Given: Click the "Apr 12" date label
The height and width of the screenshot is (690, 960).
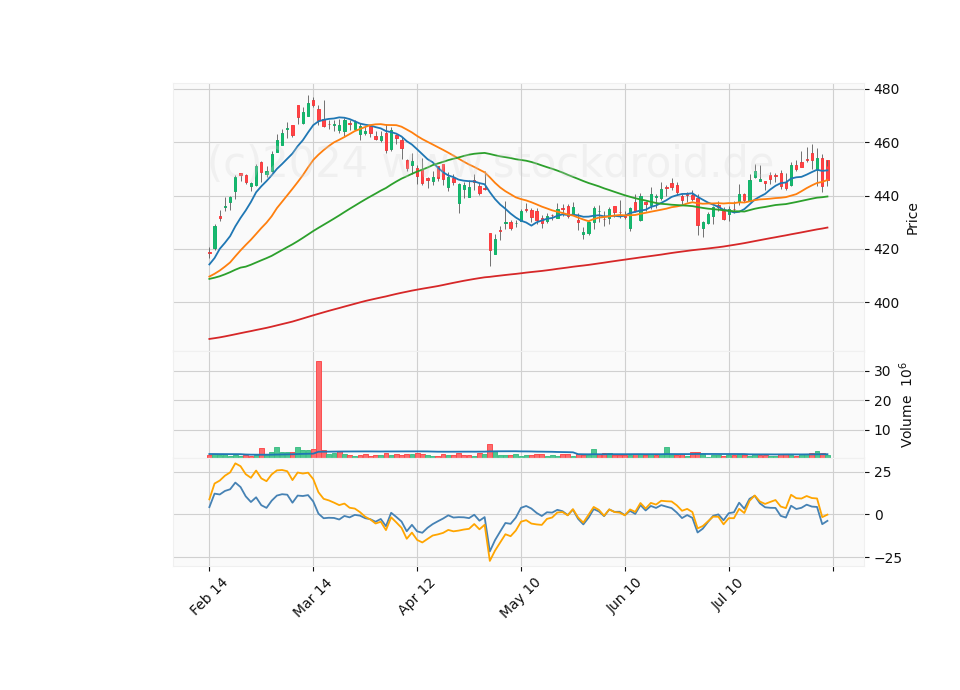Looking at the screenshot, I should [416, 596].
